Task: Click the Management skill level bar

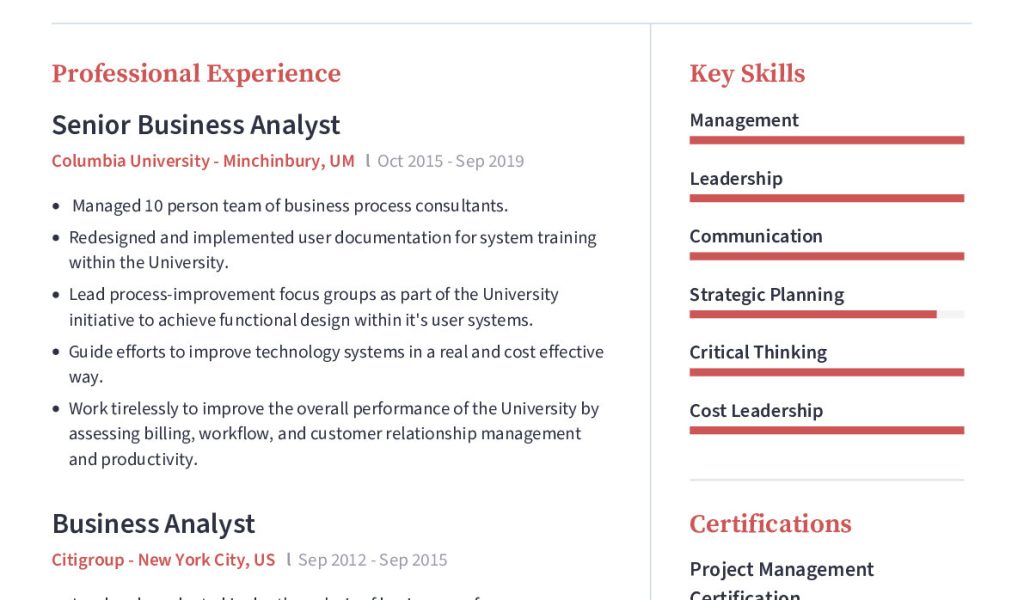Action: 826,140
